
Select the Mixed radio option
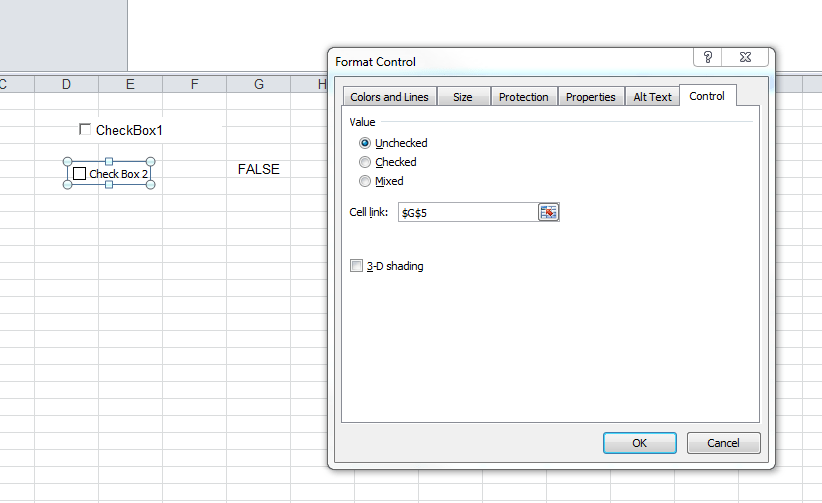[365, 181]
